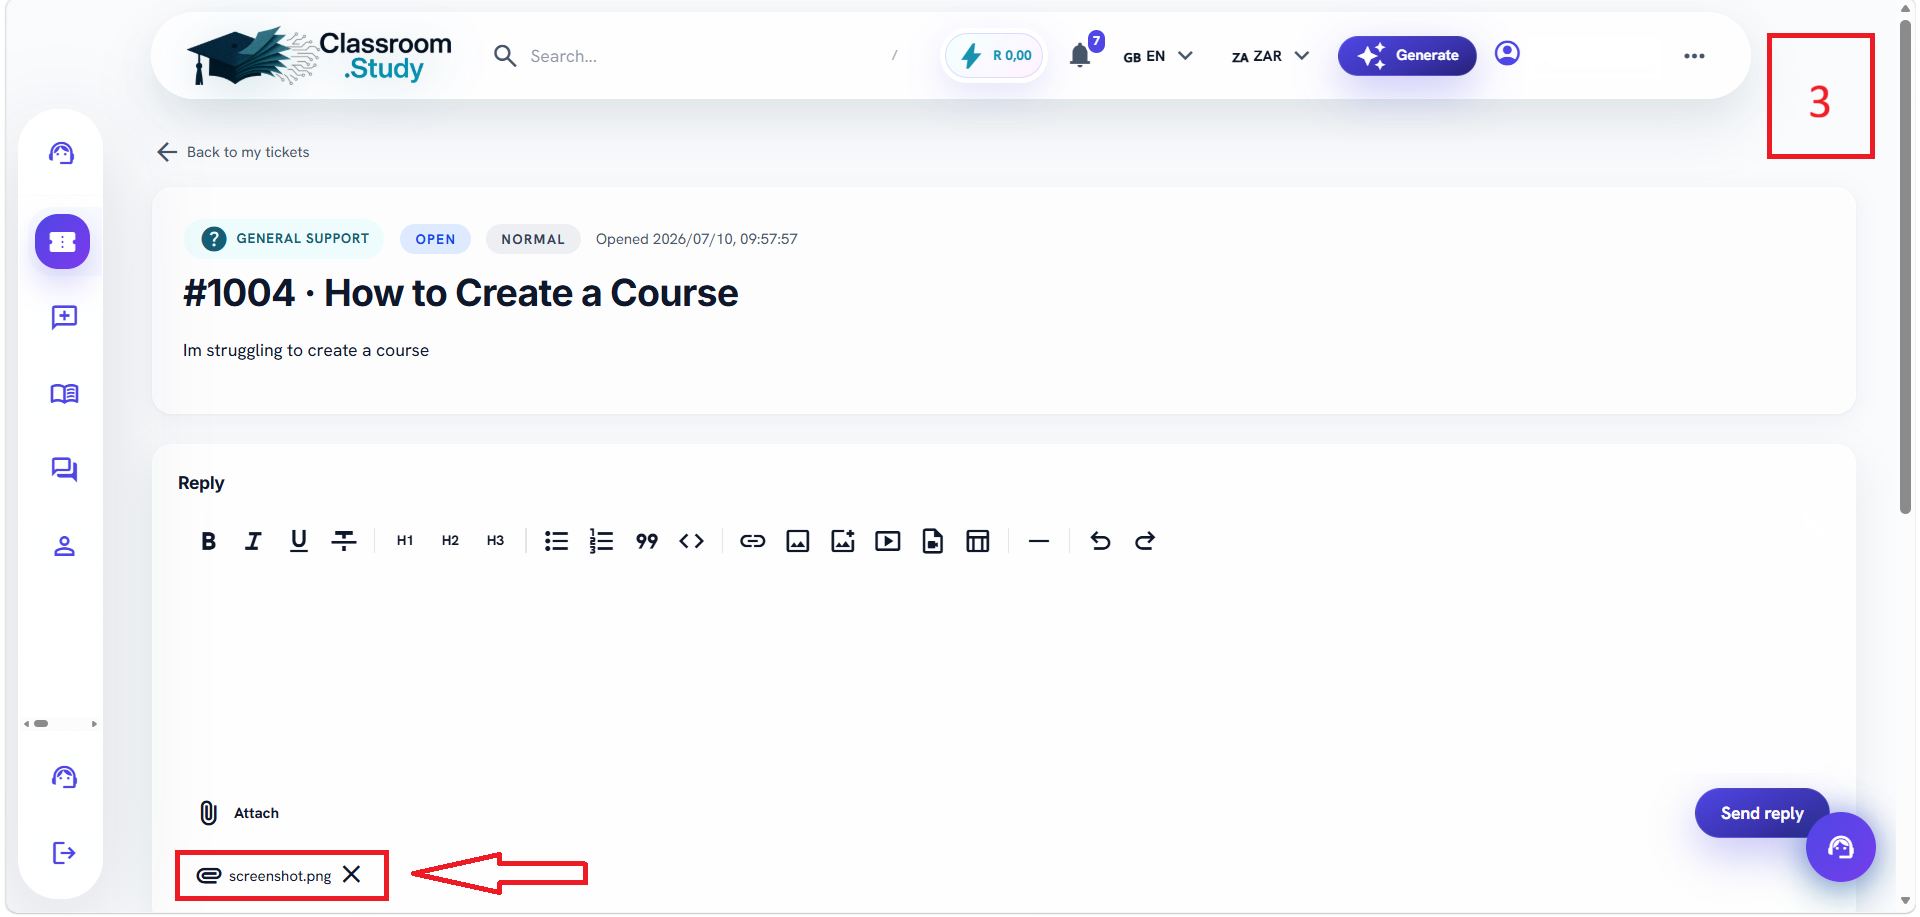The height and width of the screenshot is (917, 1920).
Task: Click the OPEN status badge
Action: [435, 239]
